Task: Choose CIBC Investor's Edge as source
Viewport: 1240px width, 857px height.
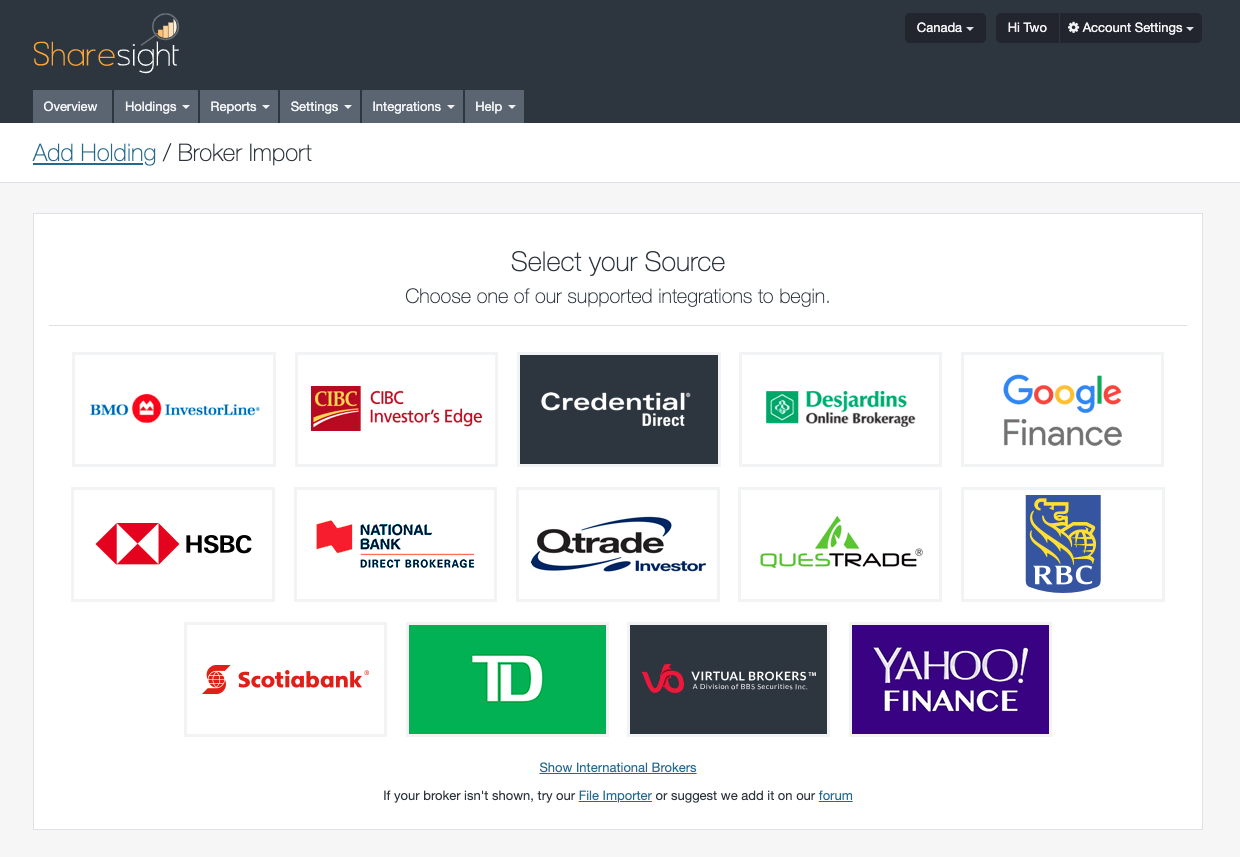Action: pos(396,409)
